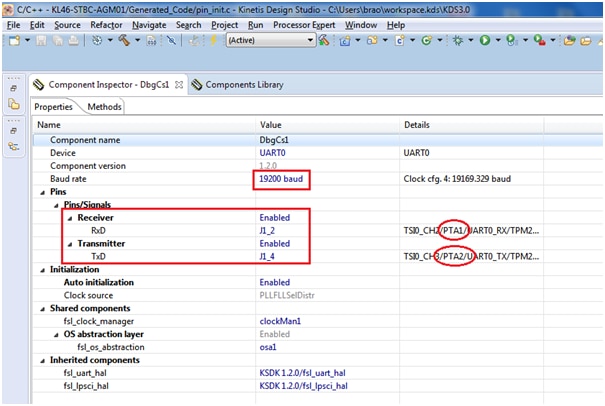Click the Restore view icon atop left sidebar
This screenshot has height=406, width=605.
[x=14, y=88]
